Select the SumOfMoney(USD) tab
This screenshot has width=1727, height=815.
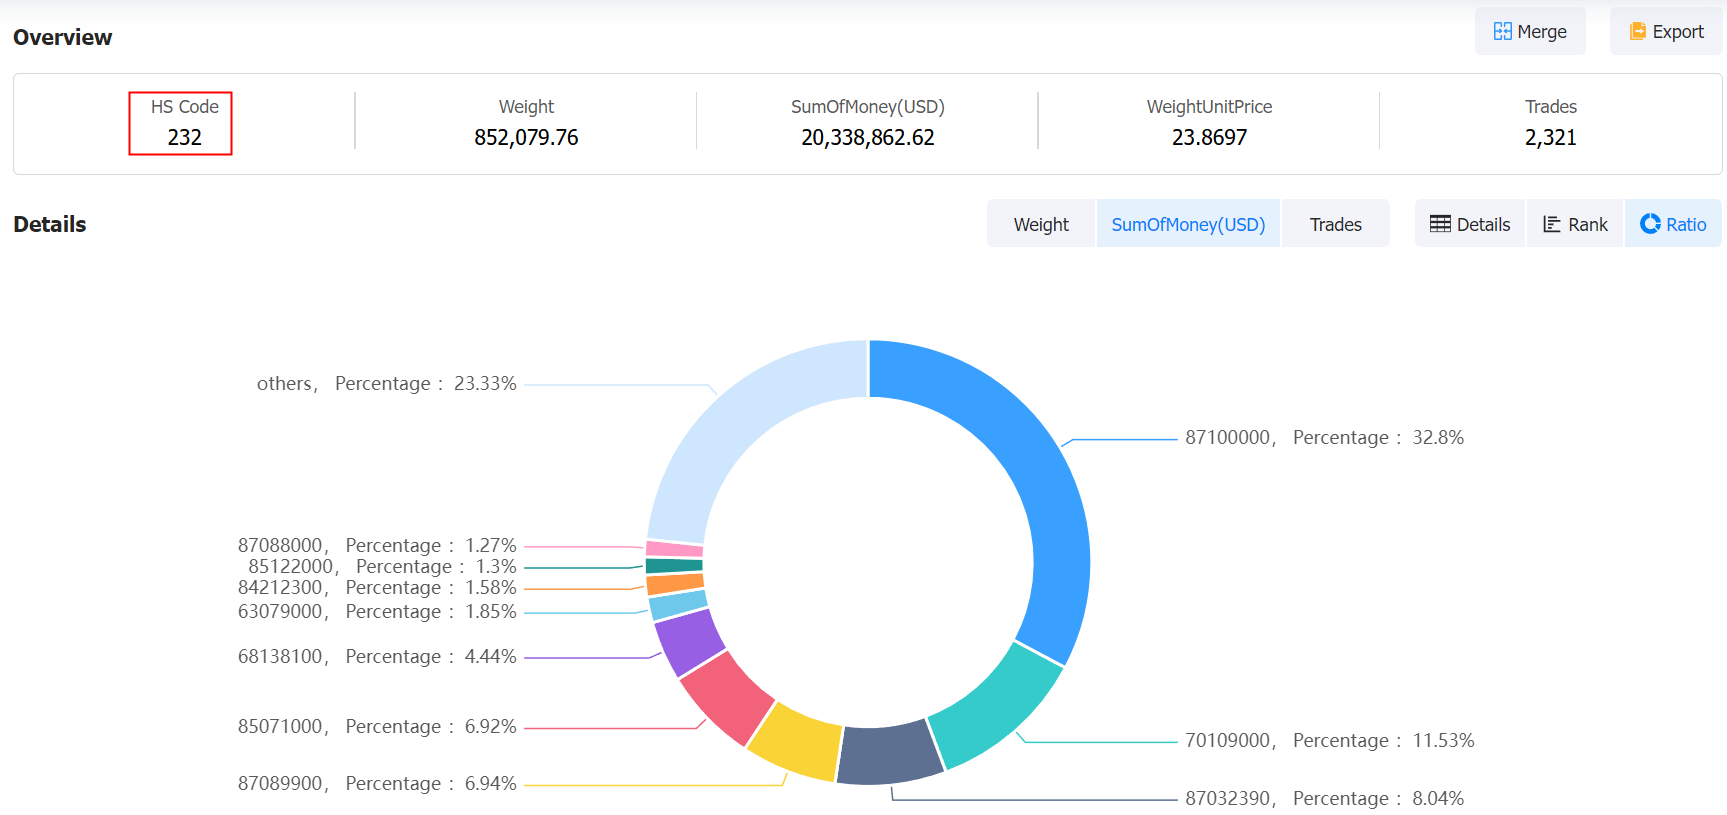click(x=1188, y=224)
